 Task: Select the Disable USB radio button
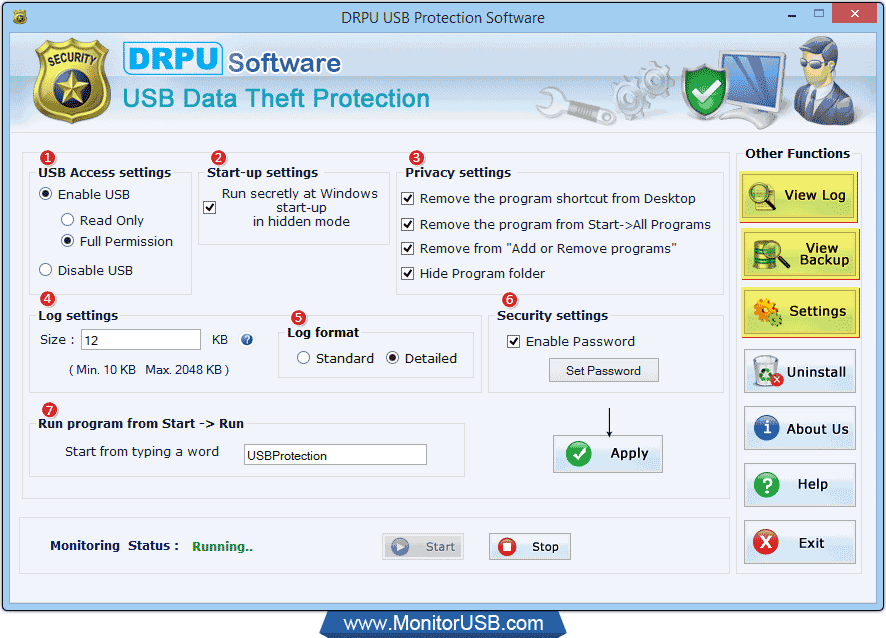tap(46, 270)
